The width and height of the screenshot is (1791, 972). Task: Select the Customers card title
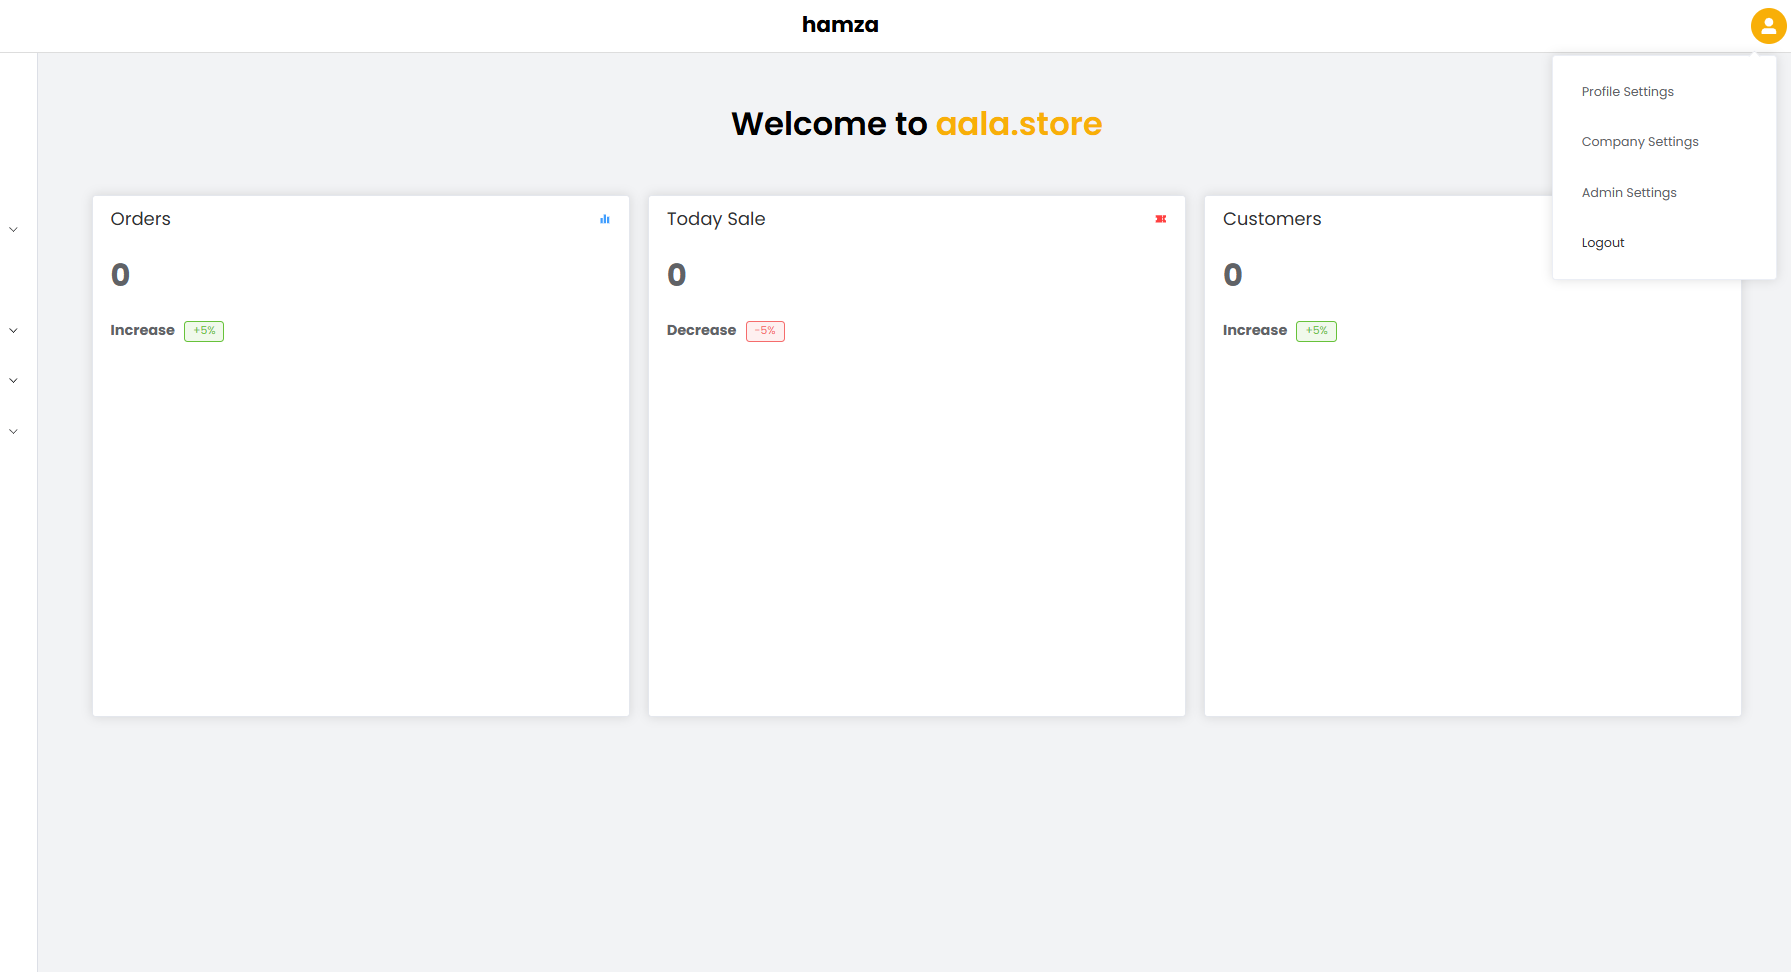pos(1272,218)
